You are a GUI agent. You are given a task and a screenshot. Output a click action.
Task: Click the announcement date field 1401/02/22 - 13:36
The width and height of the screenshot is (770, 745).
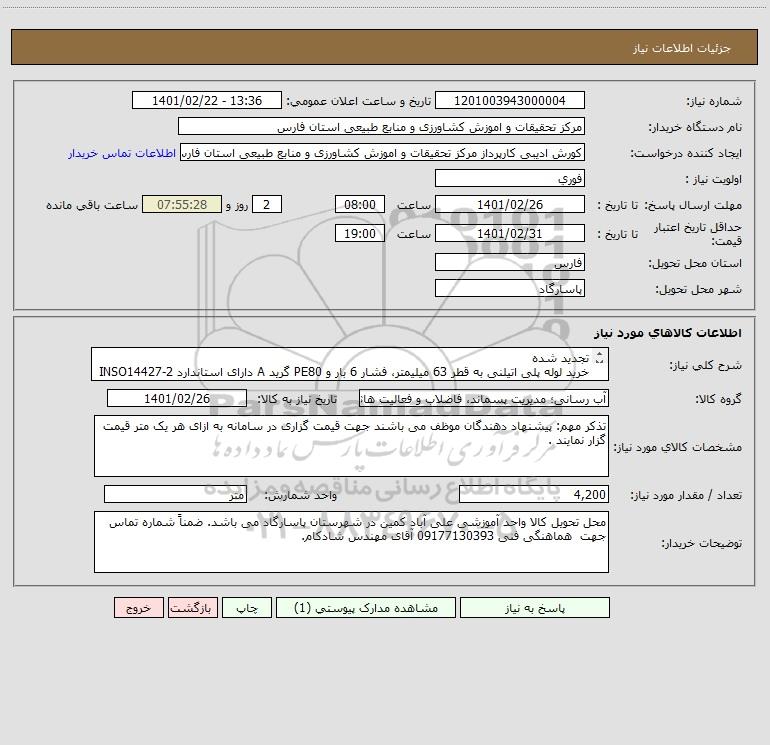click(207, 100)
